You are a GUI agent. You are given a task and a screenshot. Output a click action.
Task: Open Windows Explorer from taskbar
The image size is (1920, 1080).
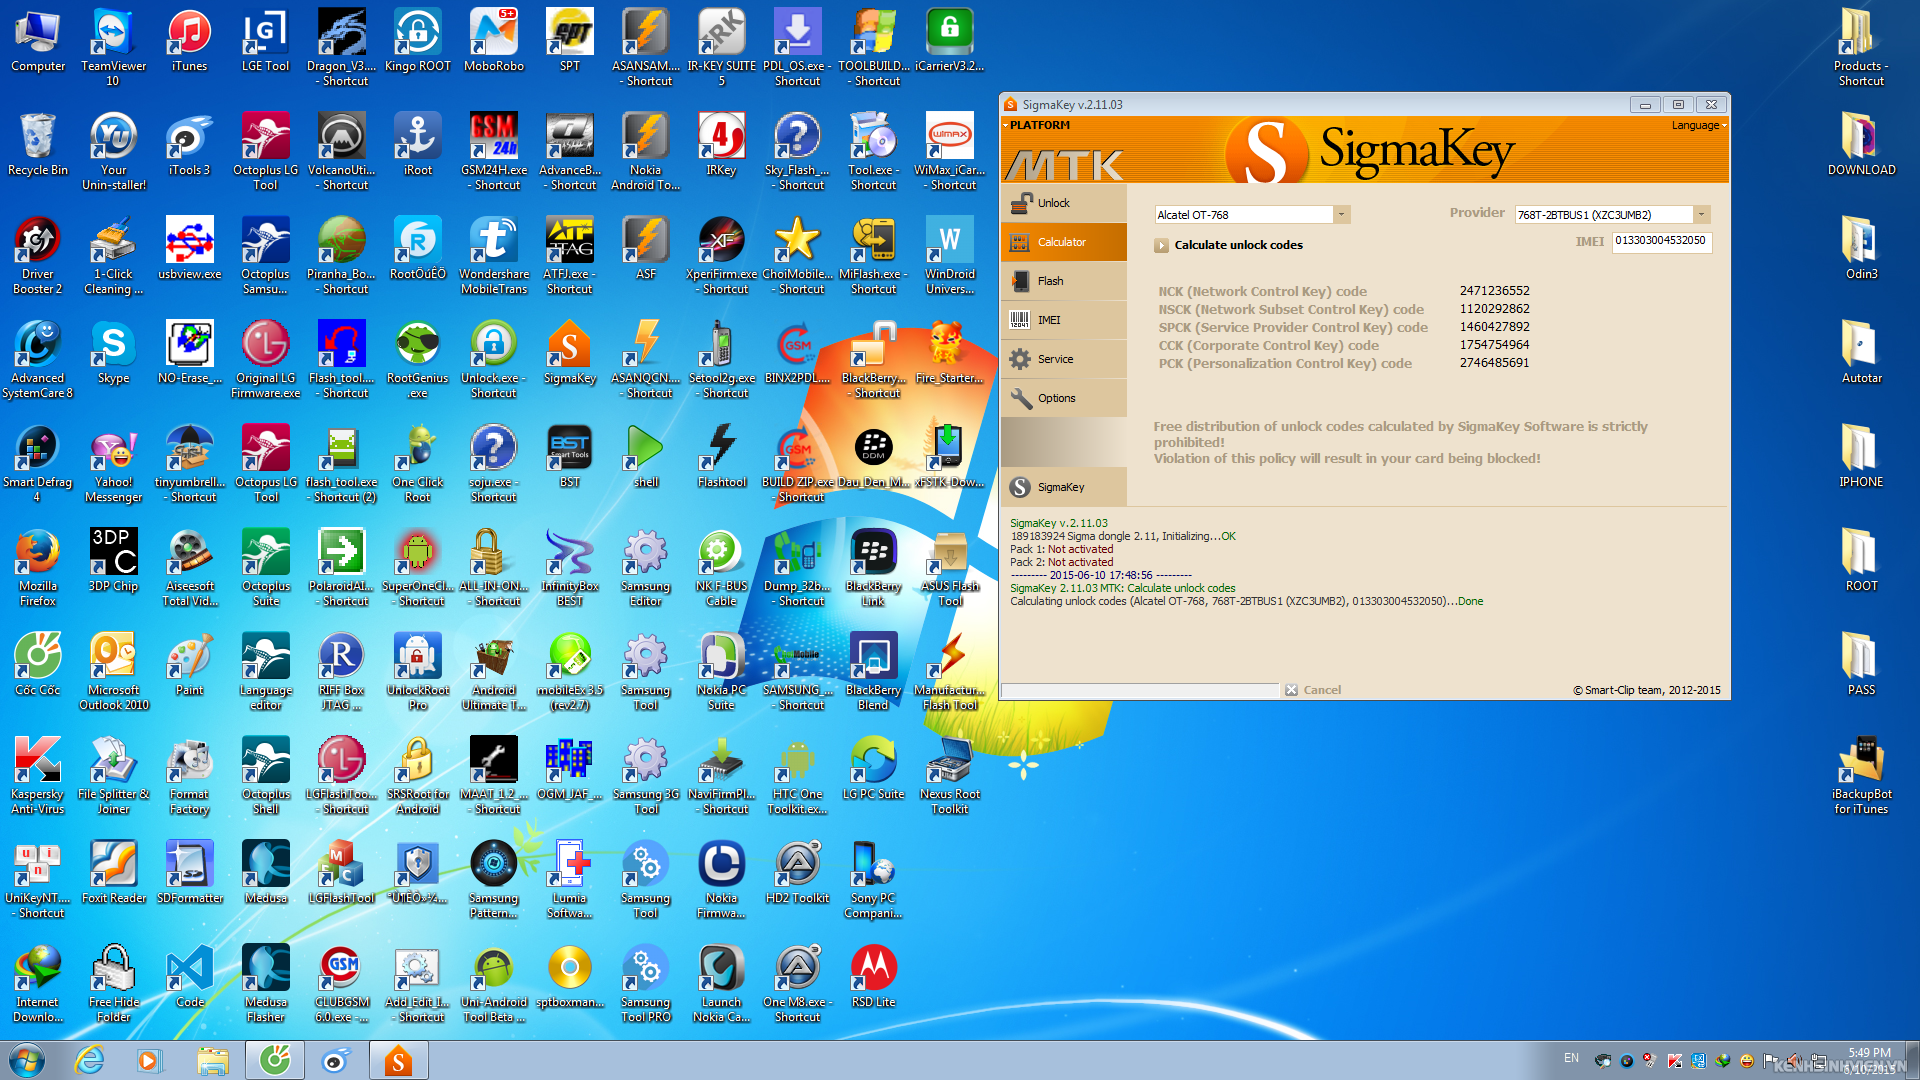pyautogui.click(x=212, y=1060)
